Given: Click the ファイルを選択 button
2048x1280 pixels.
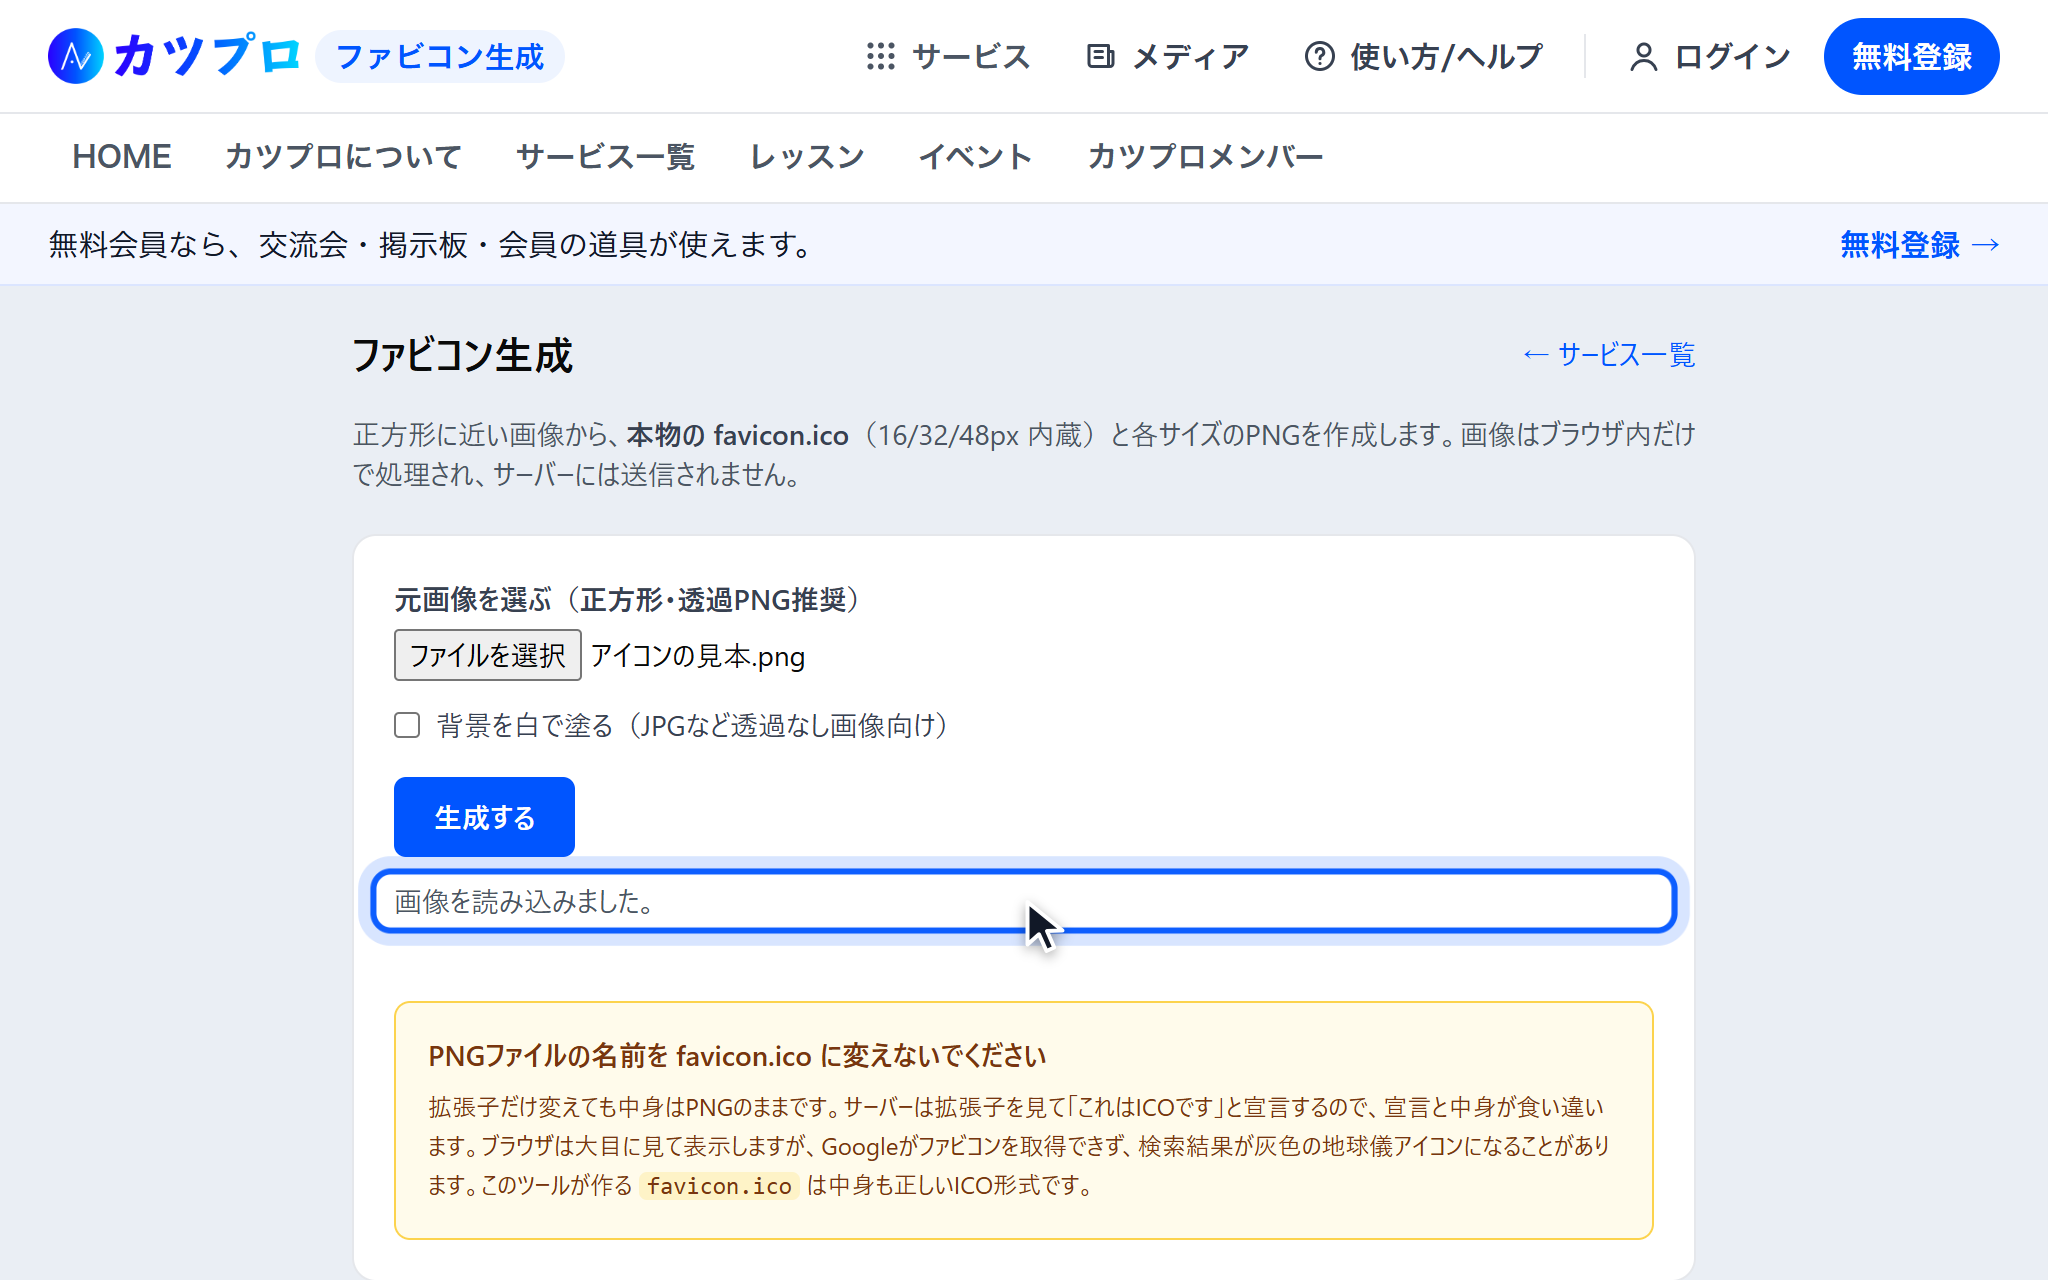Looking at the screenshot, I should 488,655.
